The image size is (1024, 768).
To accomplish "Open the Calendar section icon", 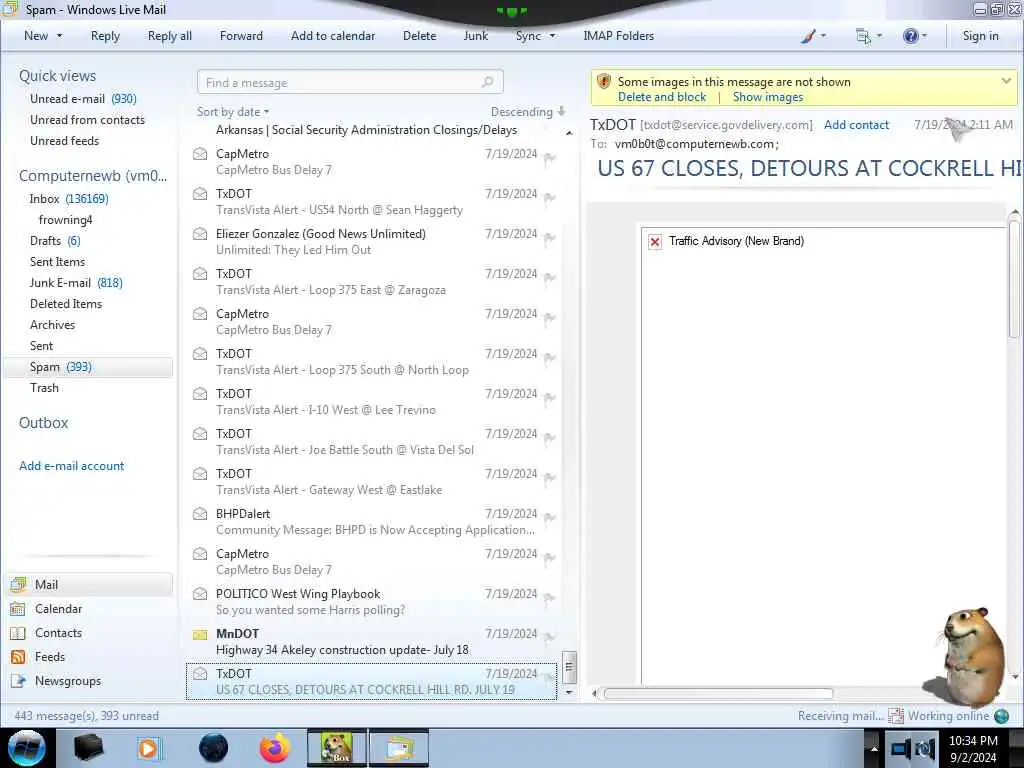I will coord(18,609).
